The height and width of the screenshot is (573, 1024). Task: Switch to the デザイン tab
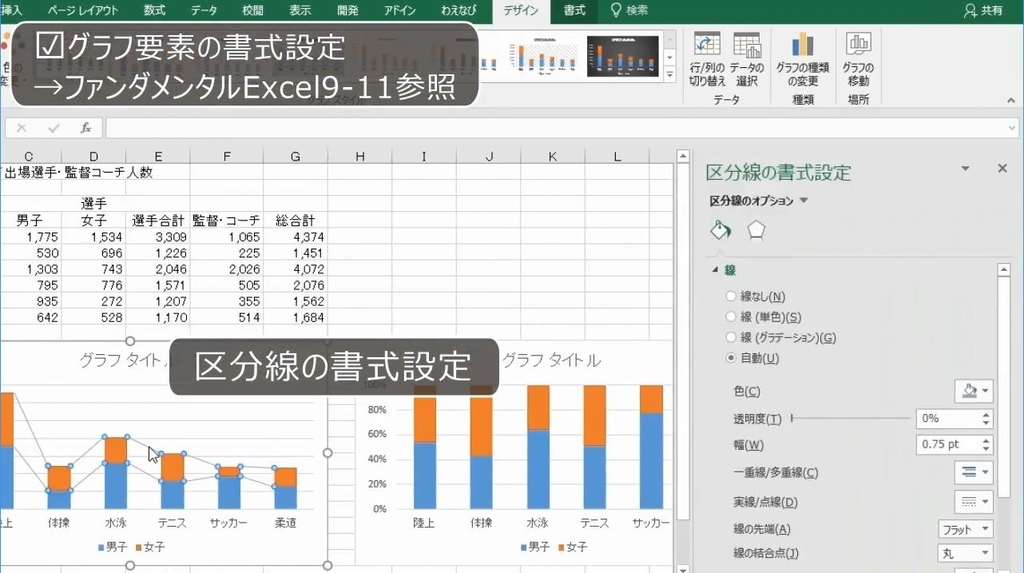(520, 10)
